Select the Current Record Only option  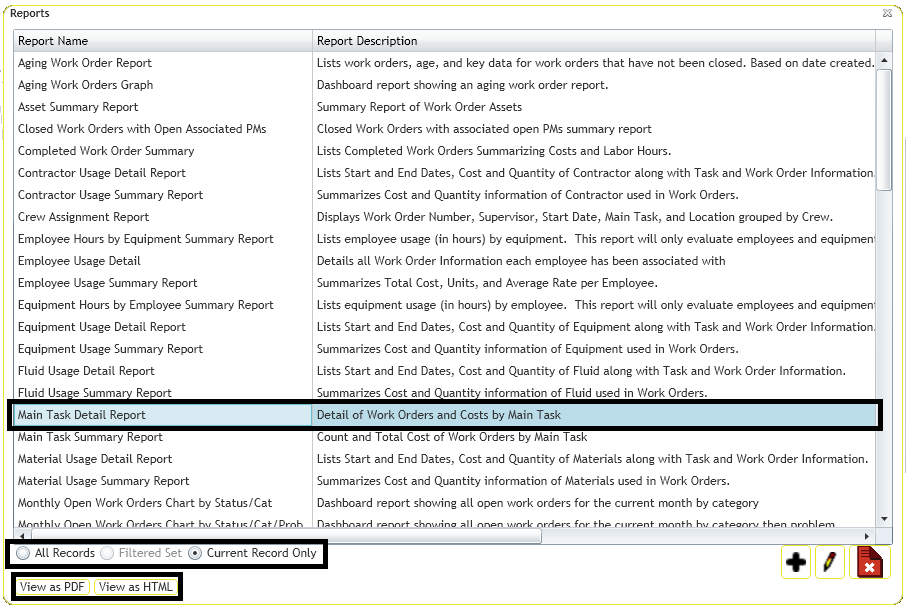195,553
